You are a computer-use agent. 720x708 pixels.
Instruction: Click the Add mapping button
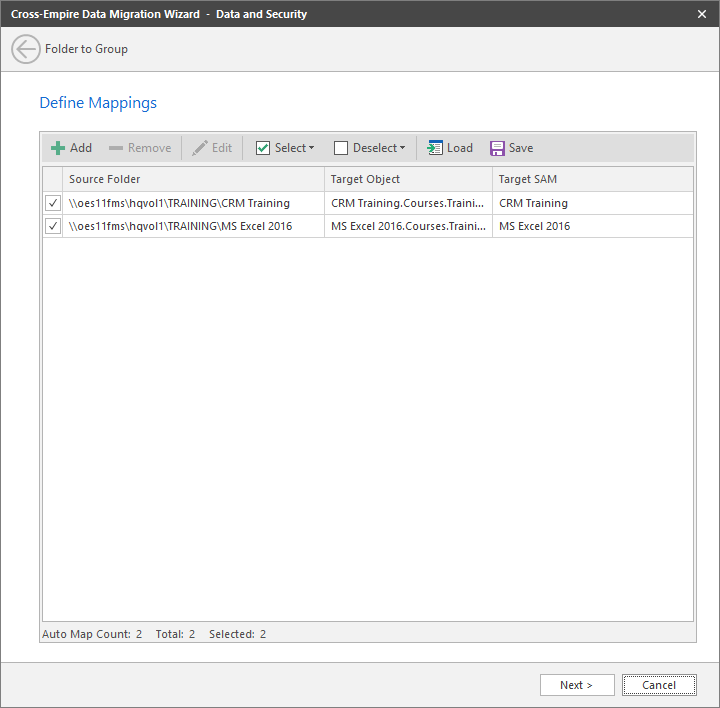[72, 148]
